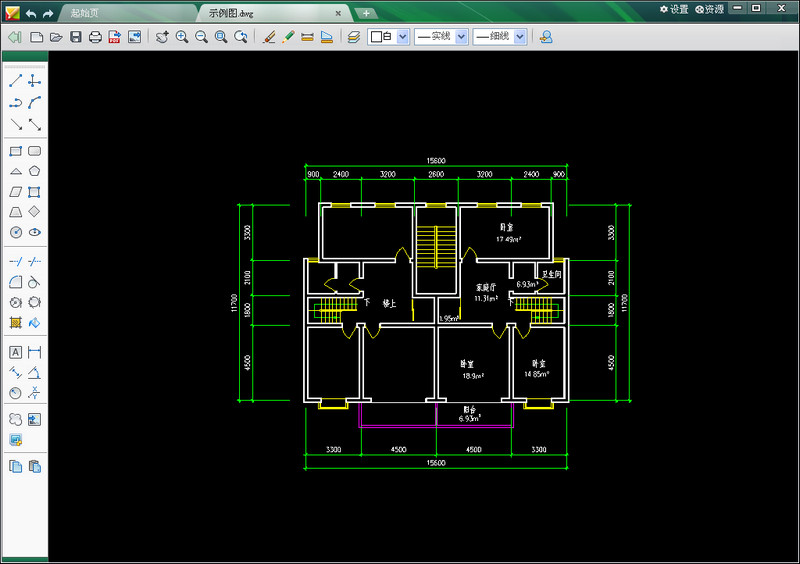Select the line drawing tool
The width and height of the screenshot is (800, 564).
(16, 81)
